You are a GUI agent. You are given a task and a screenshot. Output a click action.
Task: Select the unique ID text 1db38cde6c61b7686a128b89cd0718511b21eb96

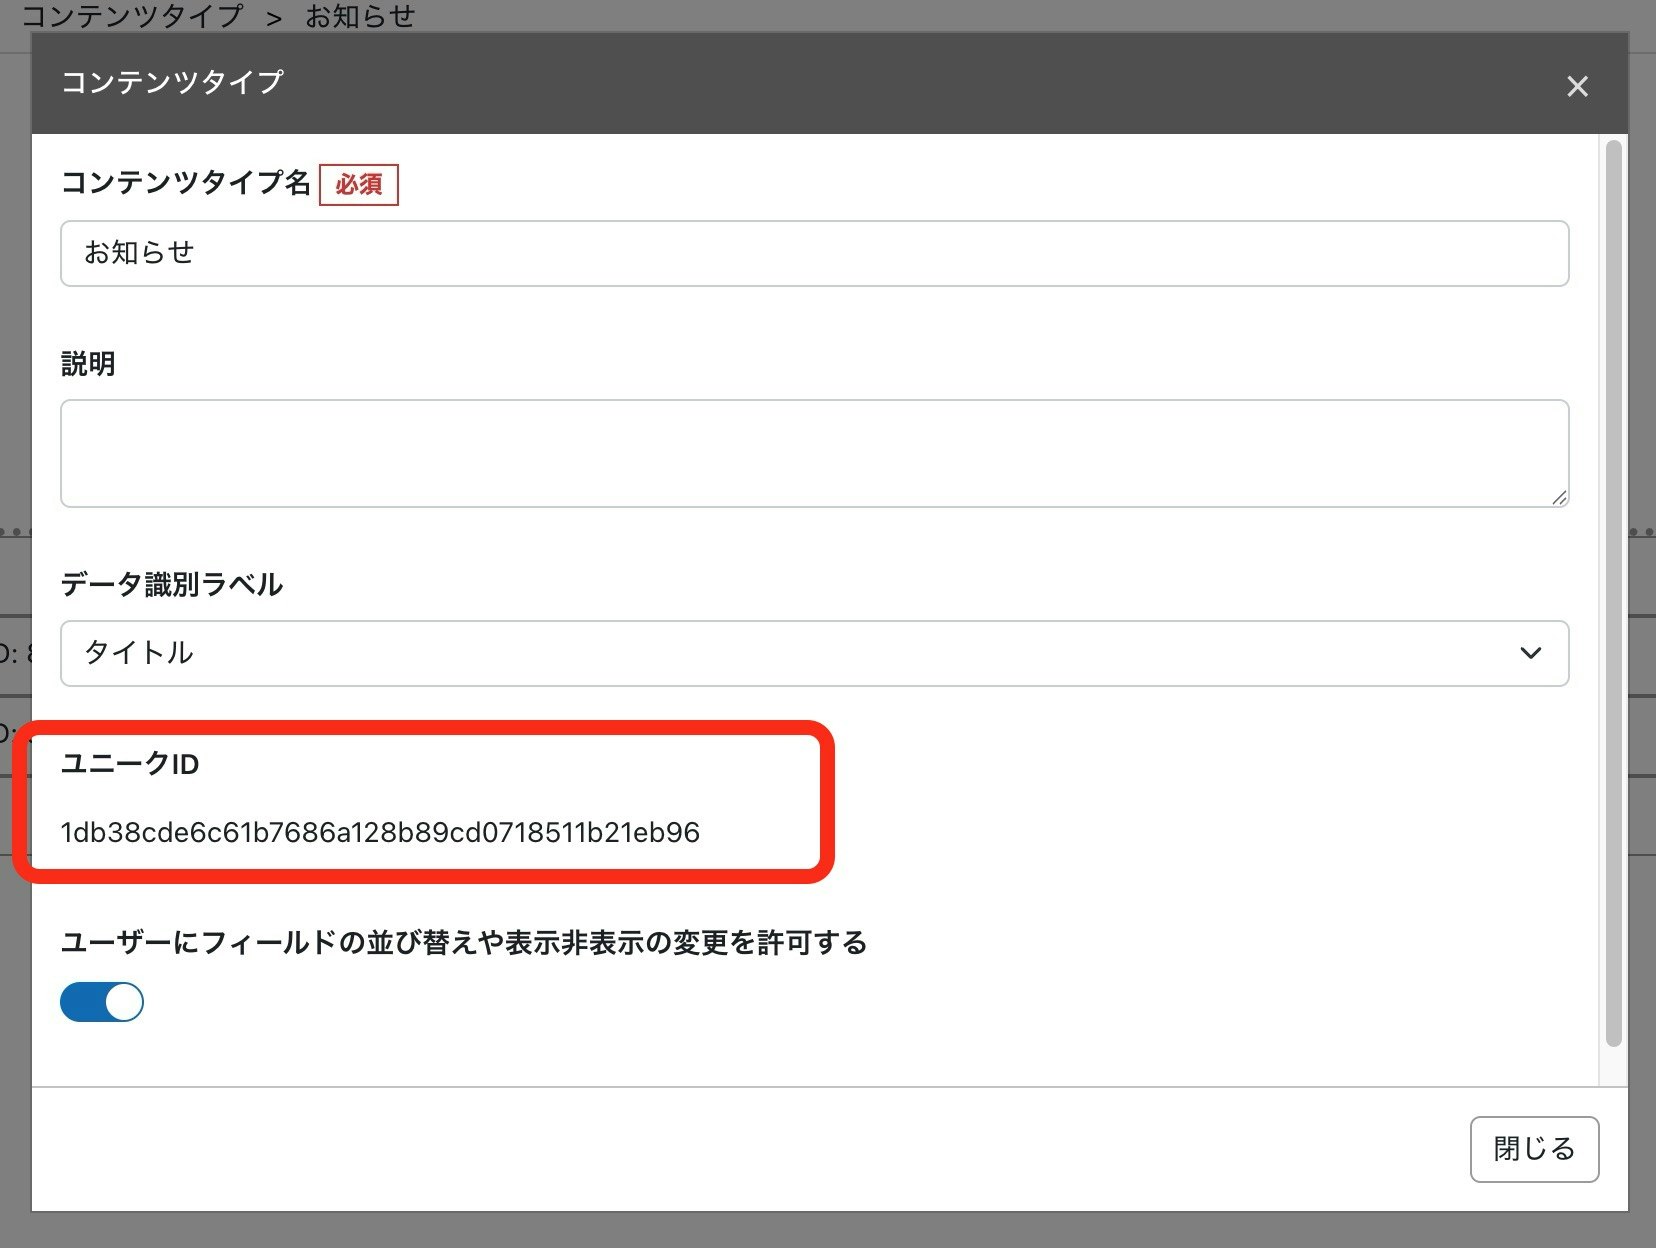380,832
